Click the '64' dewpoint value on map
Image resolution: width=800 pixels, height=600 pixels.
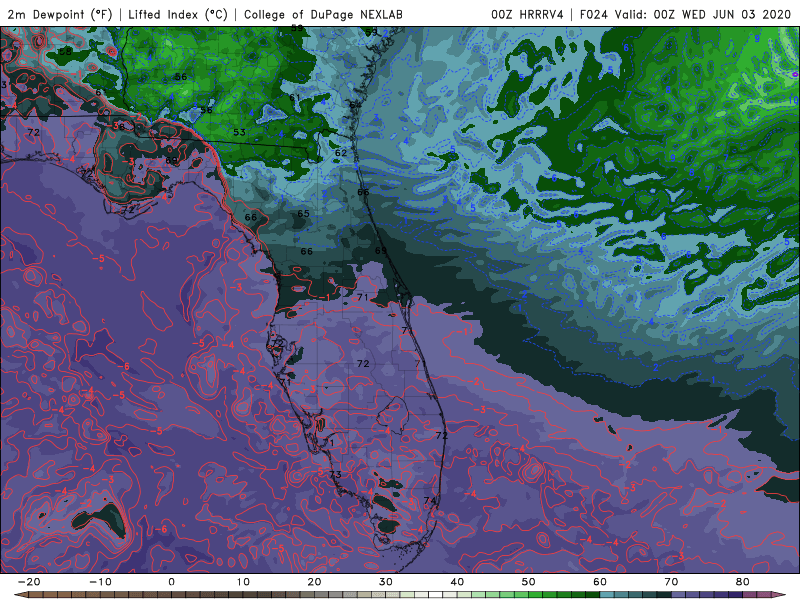click(355, 105)
